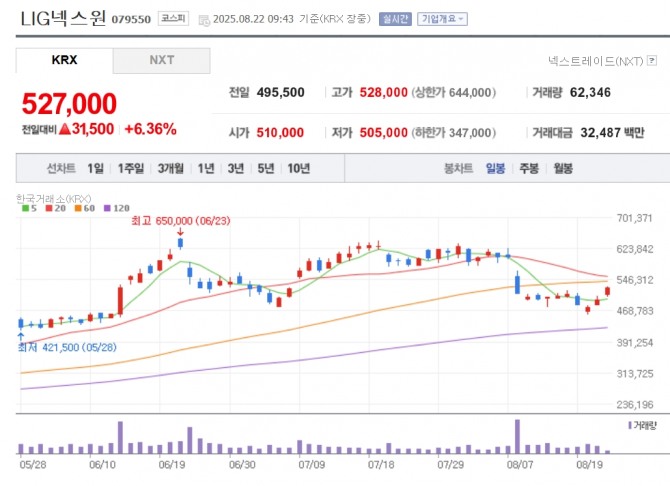Select the 5년 line chart
Screen dimensions: 670x486
[x=266, y=168]
